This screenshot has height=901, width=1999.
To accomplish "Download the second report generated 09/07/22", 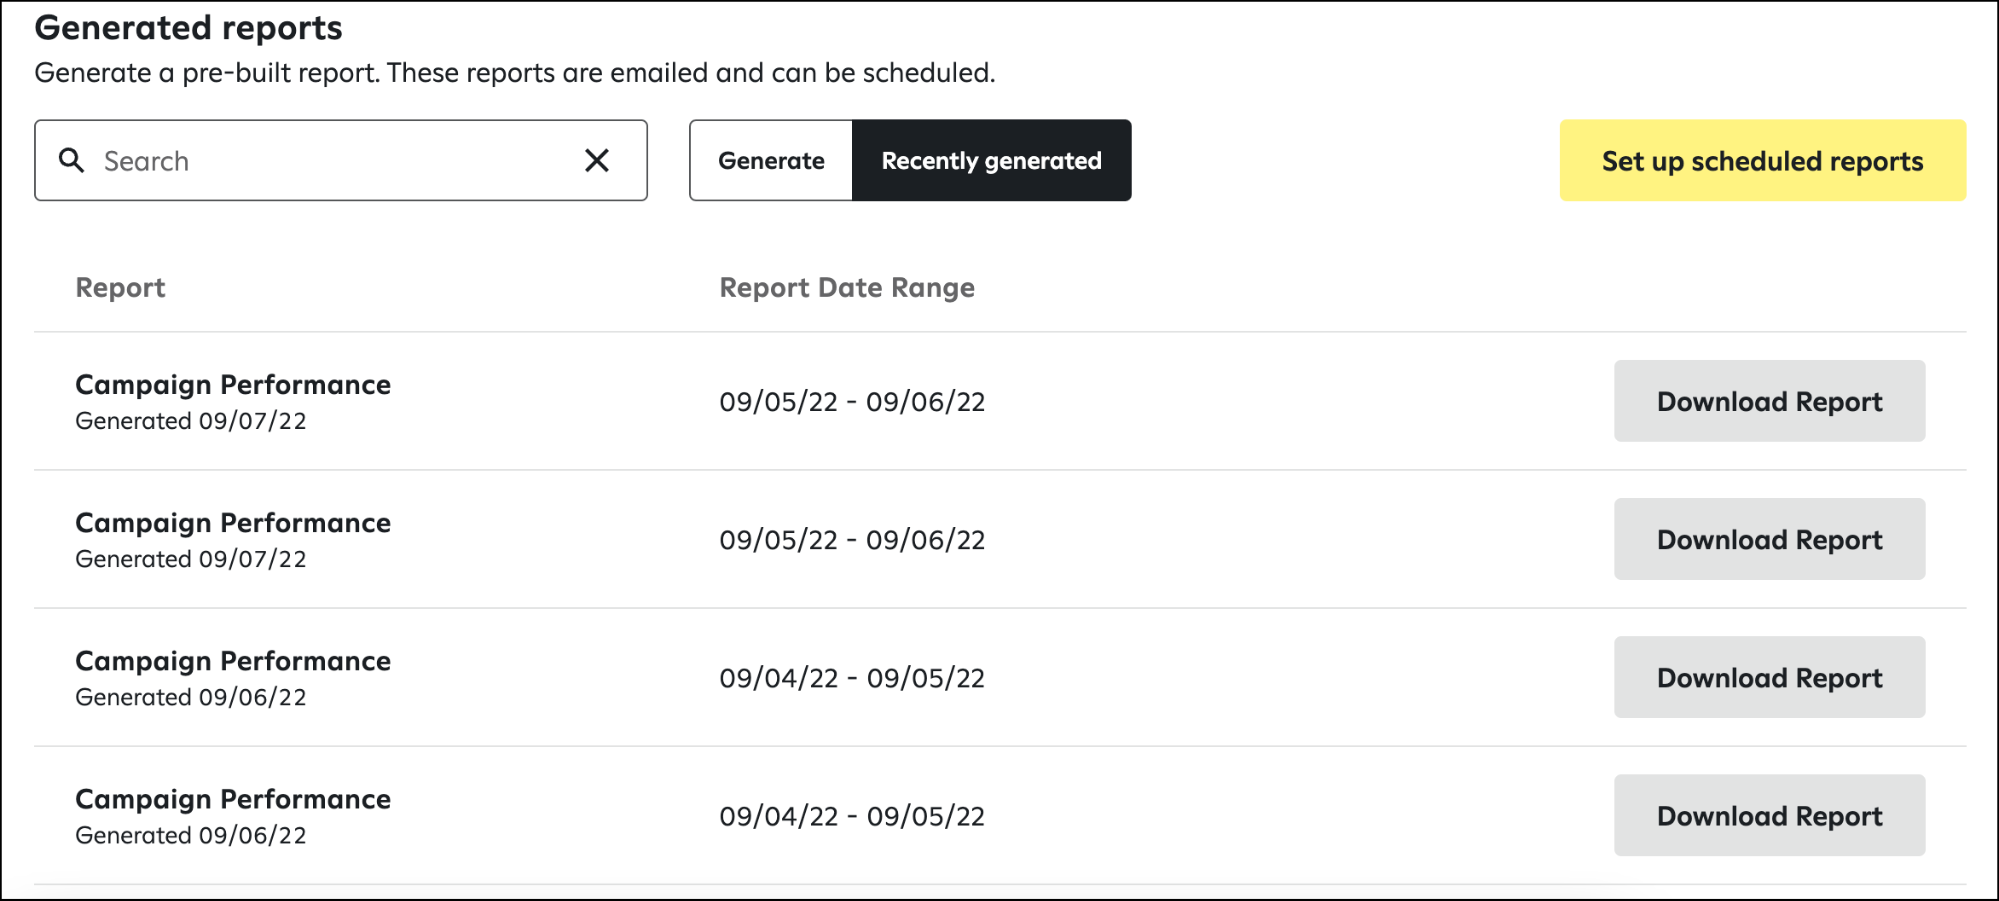I will pyautogui.click(x=1769, y=539).
